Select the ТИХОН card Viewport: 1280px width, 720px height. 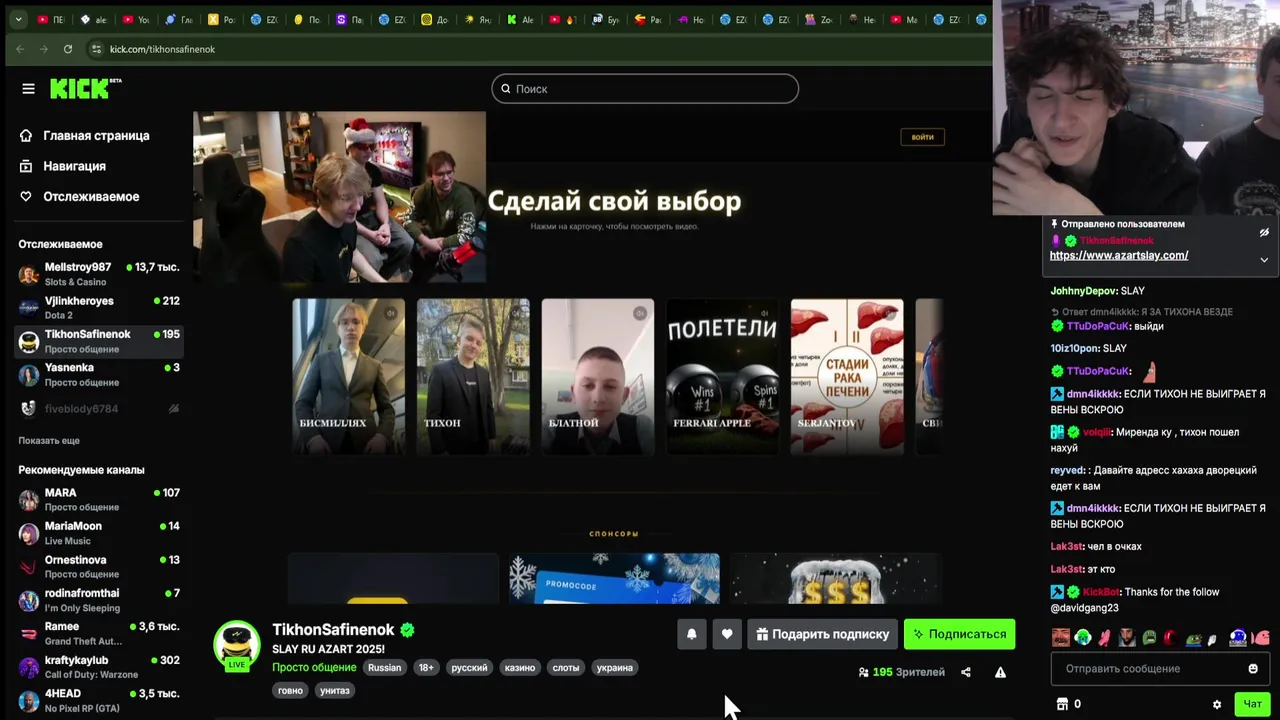(473, 376)
